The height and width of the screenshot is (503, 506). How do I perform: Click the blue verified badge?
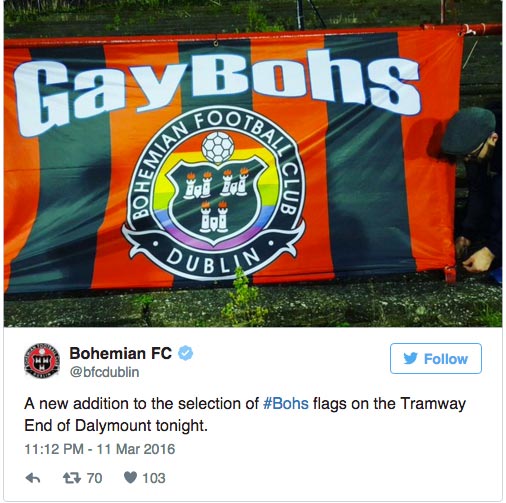tap(186, 353)
